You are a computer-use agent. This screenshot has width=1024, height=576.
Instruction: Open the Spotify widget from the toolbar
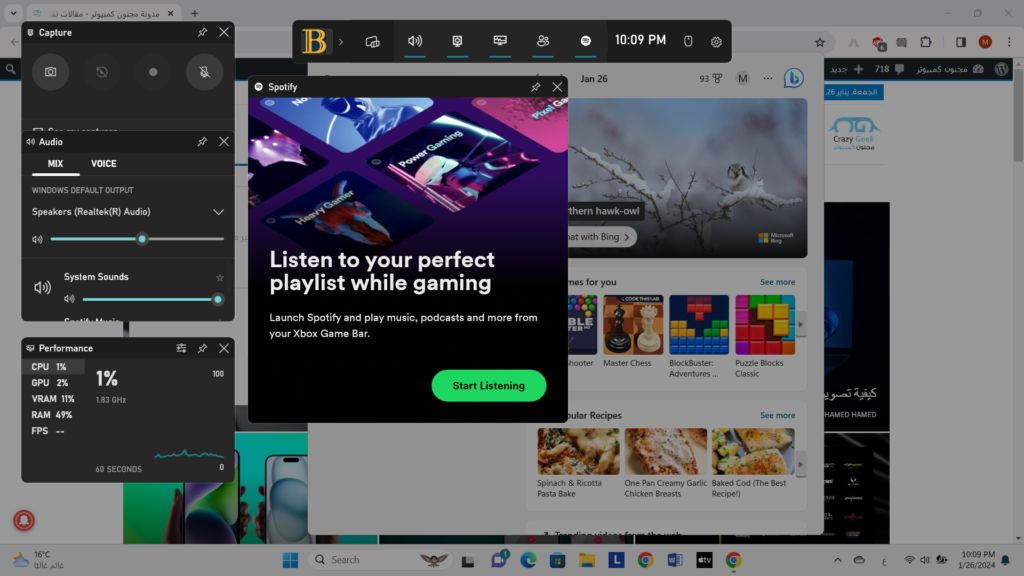coord(586,41)
